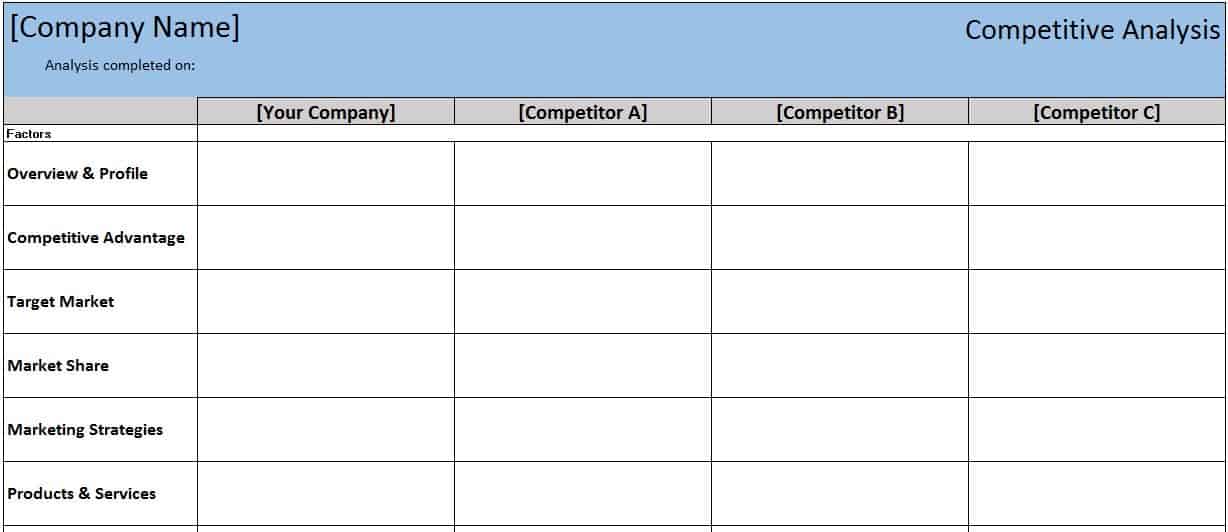Select Competitor C's Market Share cell
The width and height of the screenshot is (1228, 532).
1097,365
